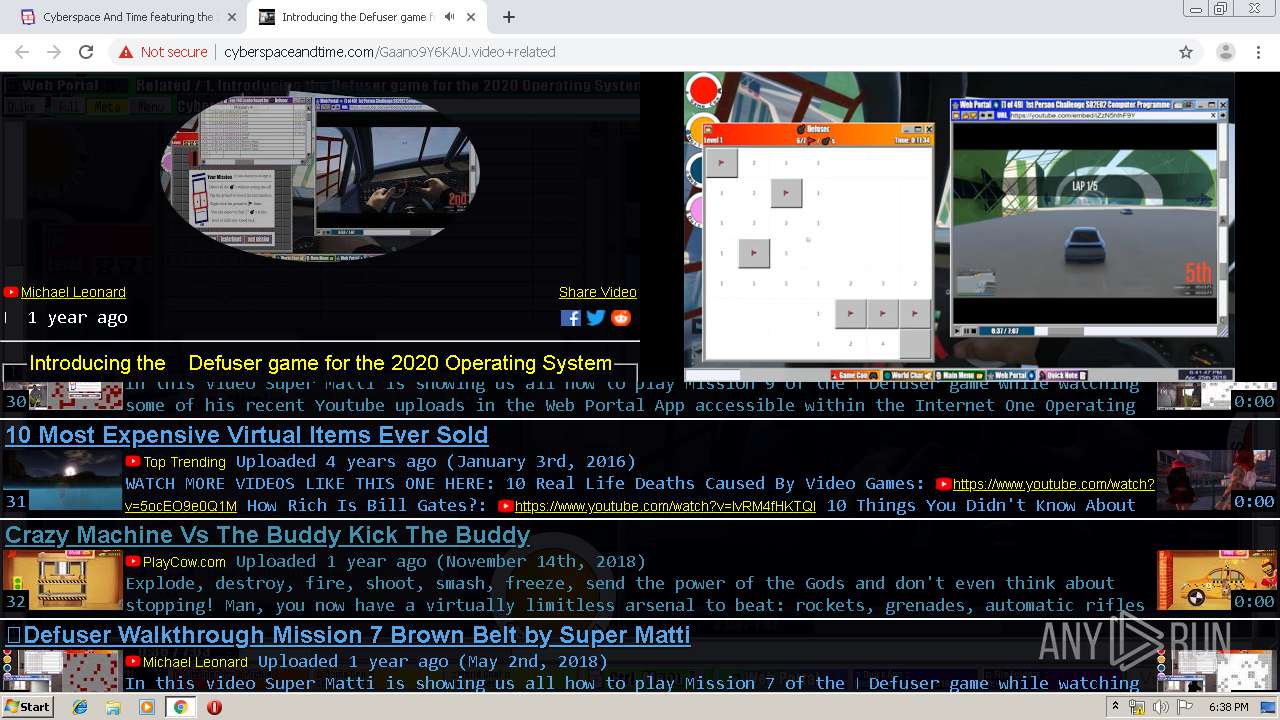Open Michael Leonard link in the Mission 7 row
The width and height of the screenshot is (1280, 720).
(195, 662)
